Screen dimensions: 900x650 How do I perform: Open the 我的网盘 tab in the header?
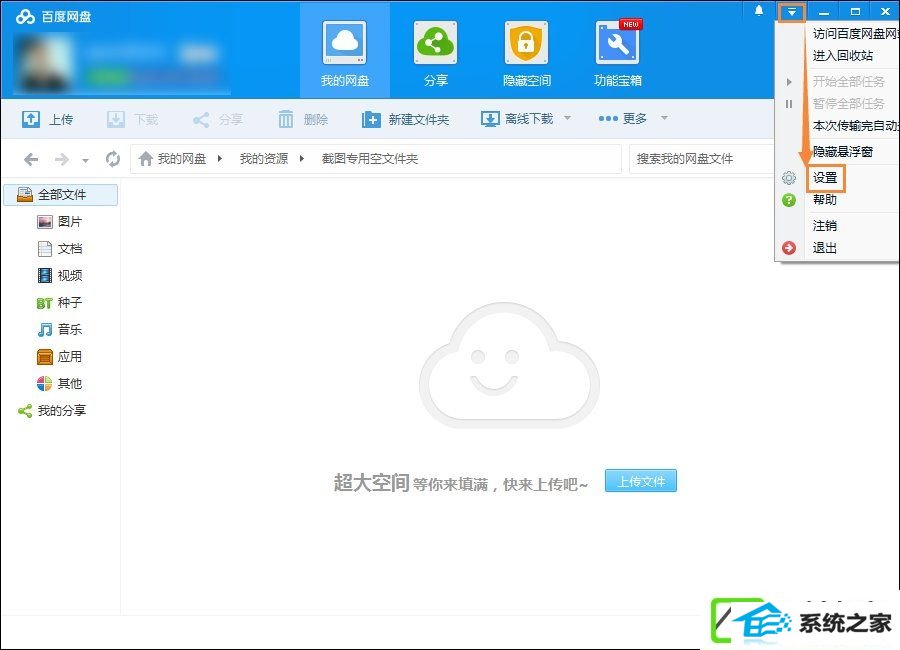[344, 53]
